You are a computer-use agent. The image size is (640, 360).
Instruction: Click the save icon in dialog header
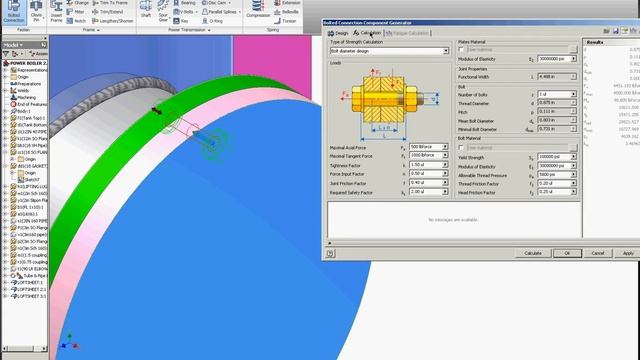616,31
